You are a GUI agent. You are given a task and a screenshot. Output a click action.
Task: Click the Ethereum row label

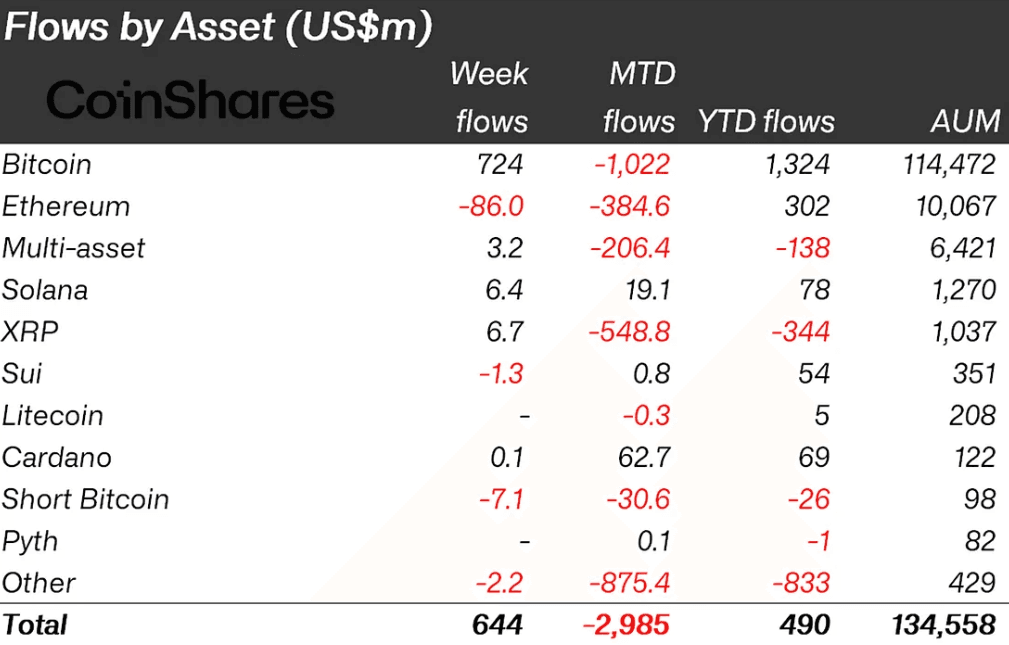coord(66,206)
